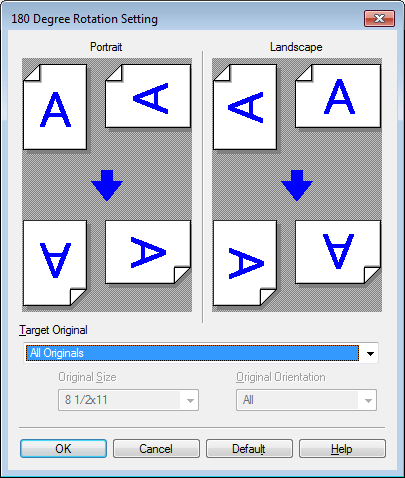The image size is (405, 478).
Task: Click the upright portrait page icon under Portrait
Action: [x=55, y=107]
